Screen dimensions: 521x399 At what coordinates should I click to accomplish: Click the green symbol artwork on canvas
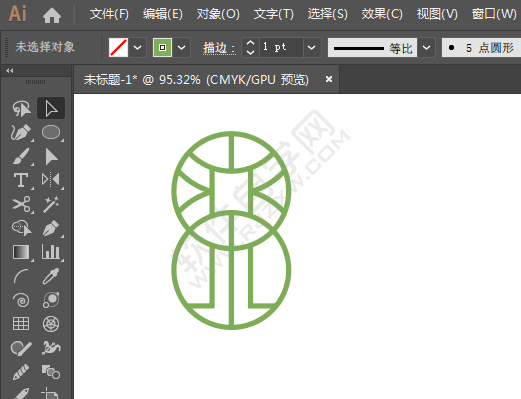(231, 230)
